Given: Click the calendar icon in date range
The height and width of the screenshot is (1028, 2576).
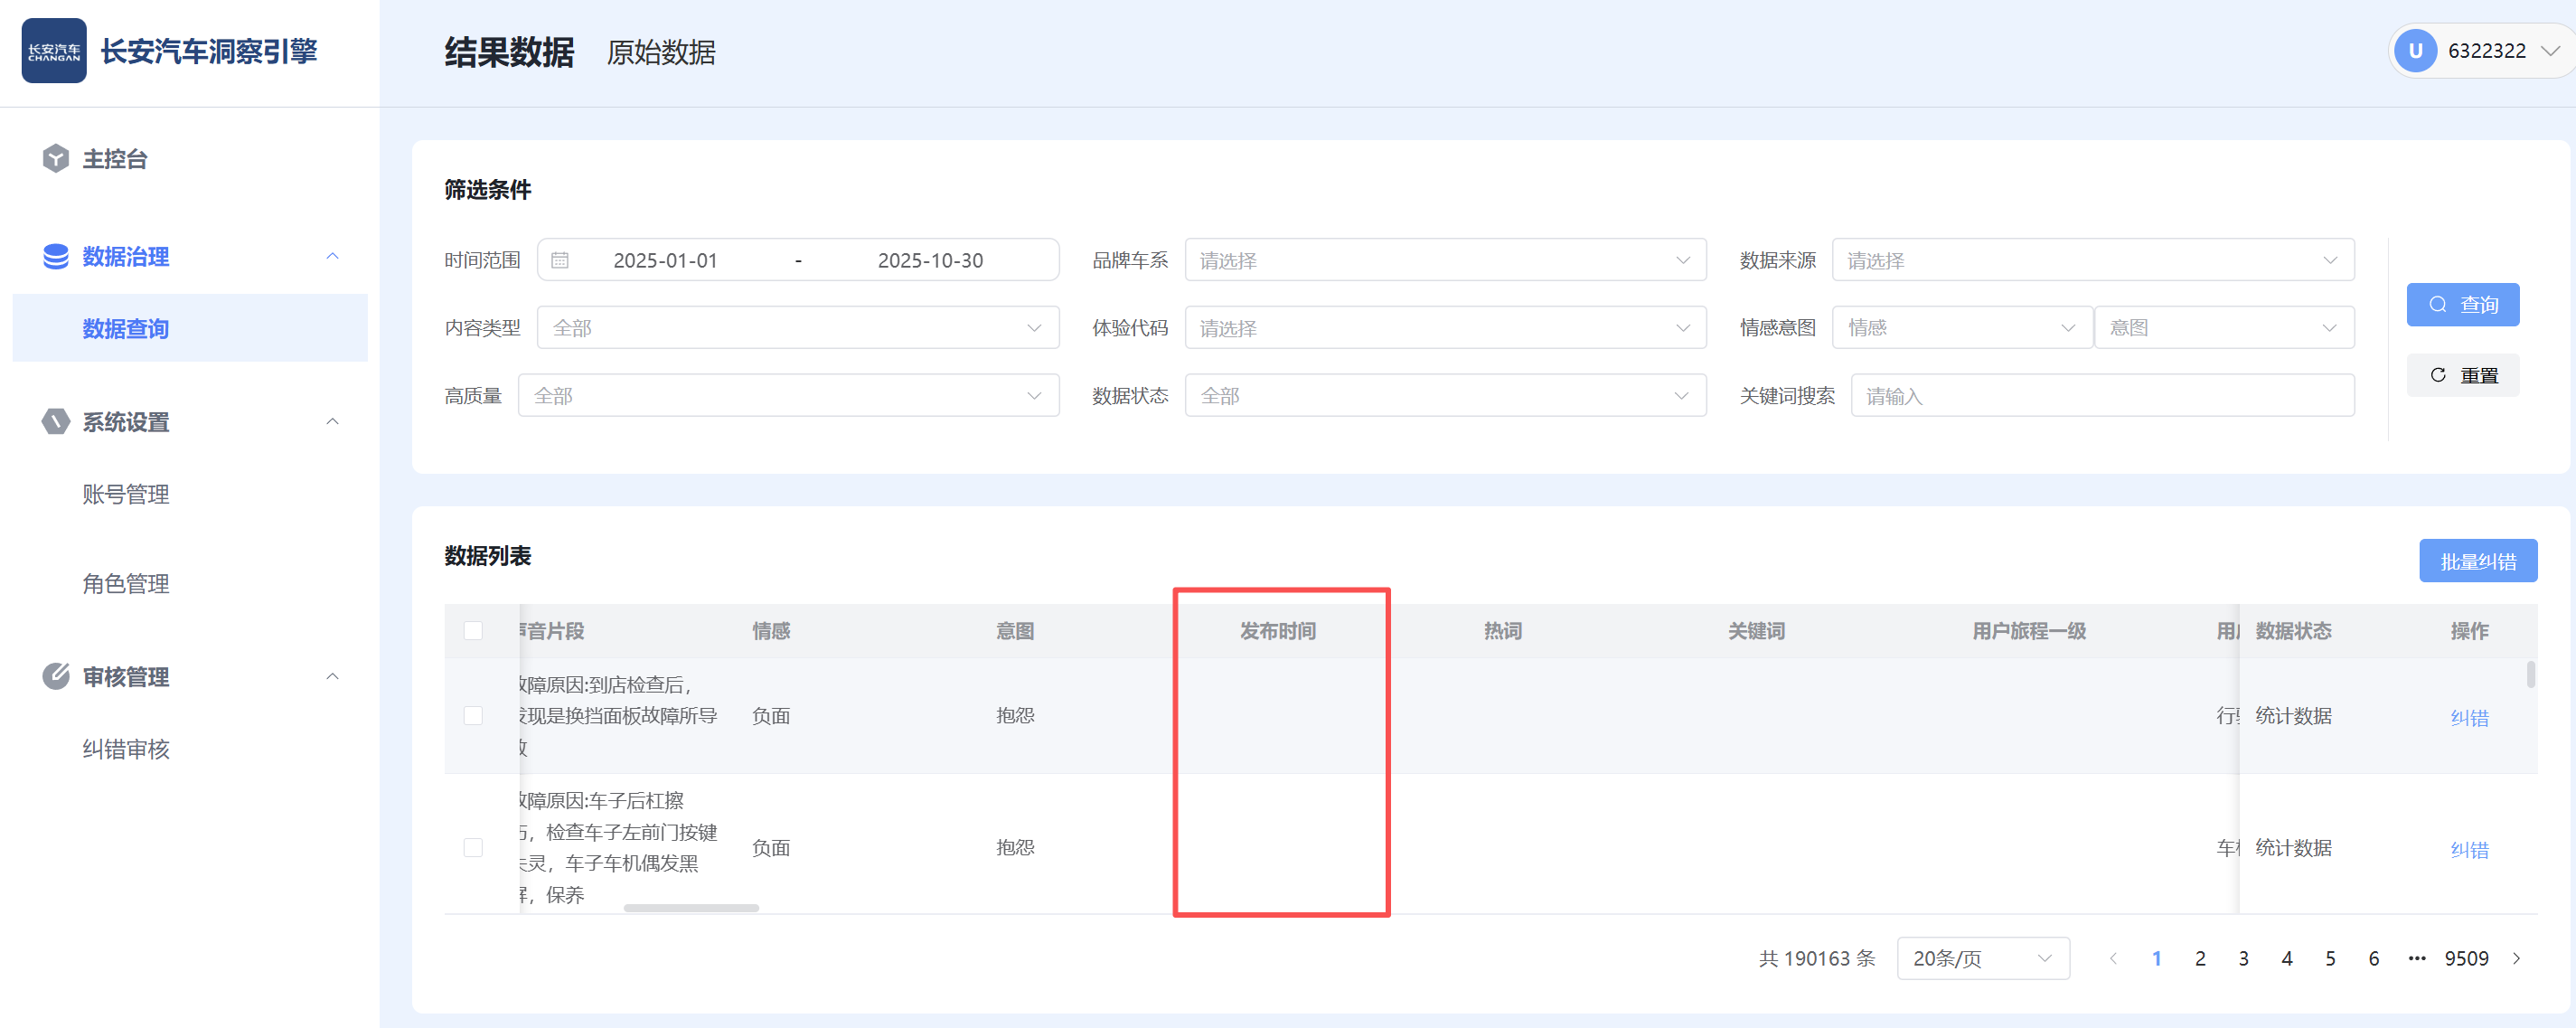Looking at the screenshot, I should pos(560,260).
